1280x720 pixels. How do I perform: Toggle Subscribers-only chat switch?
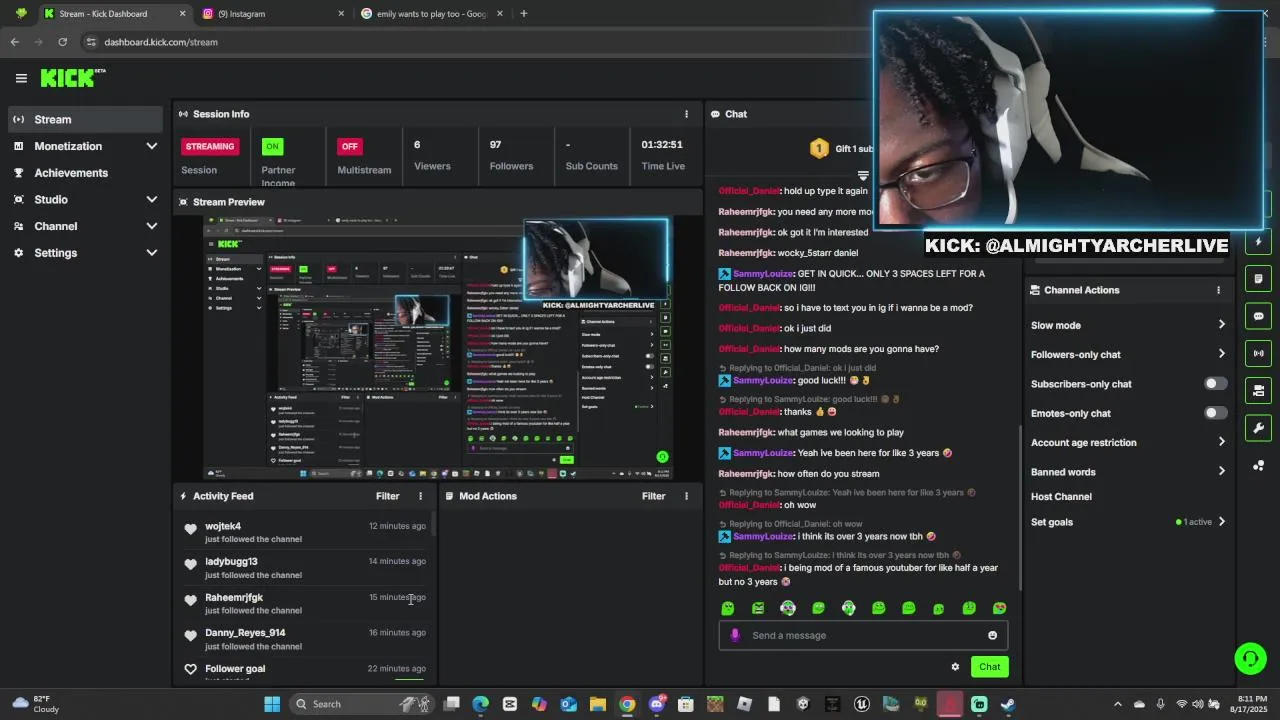tap(1215, 384)
